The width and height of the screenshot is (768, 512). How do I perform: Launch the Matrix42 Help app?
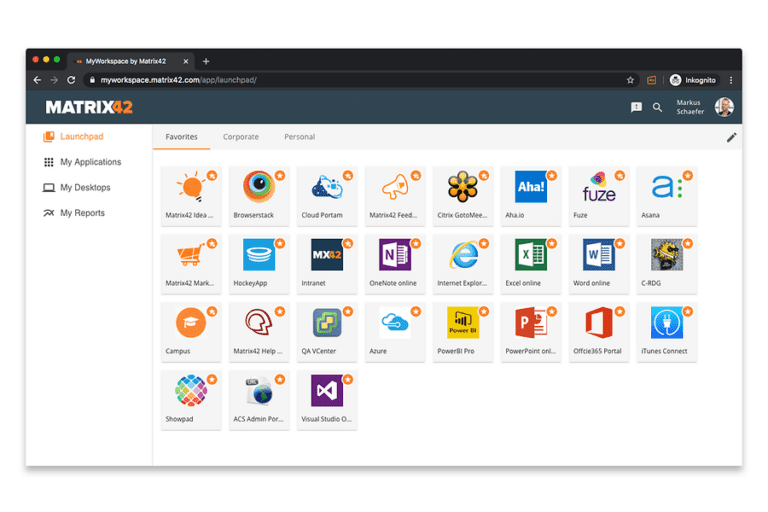[x=259, y=332]
